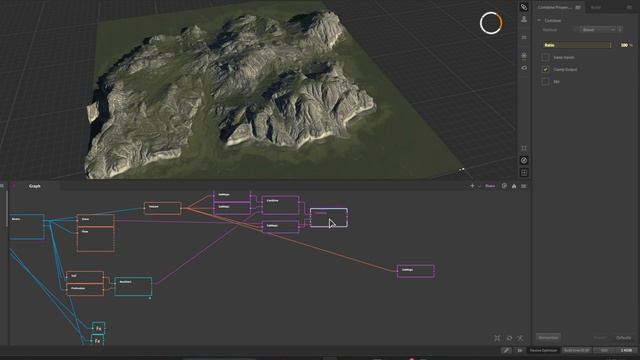Image resolution: width=640 pixels, height=360 pixels.
Task: Collapse the Combine section in the properties
Action: click(539, 20)
